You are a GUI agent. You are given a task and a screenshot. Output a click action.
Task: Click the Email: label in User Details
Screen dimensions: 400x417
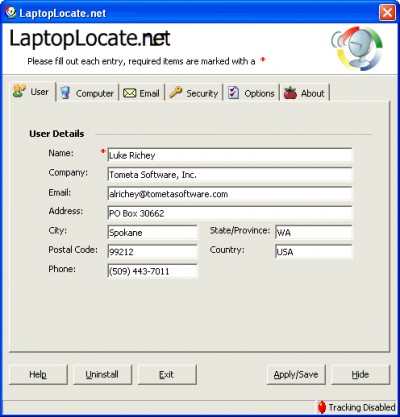60,192
